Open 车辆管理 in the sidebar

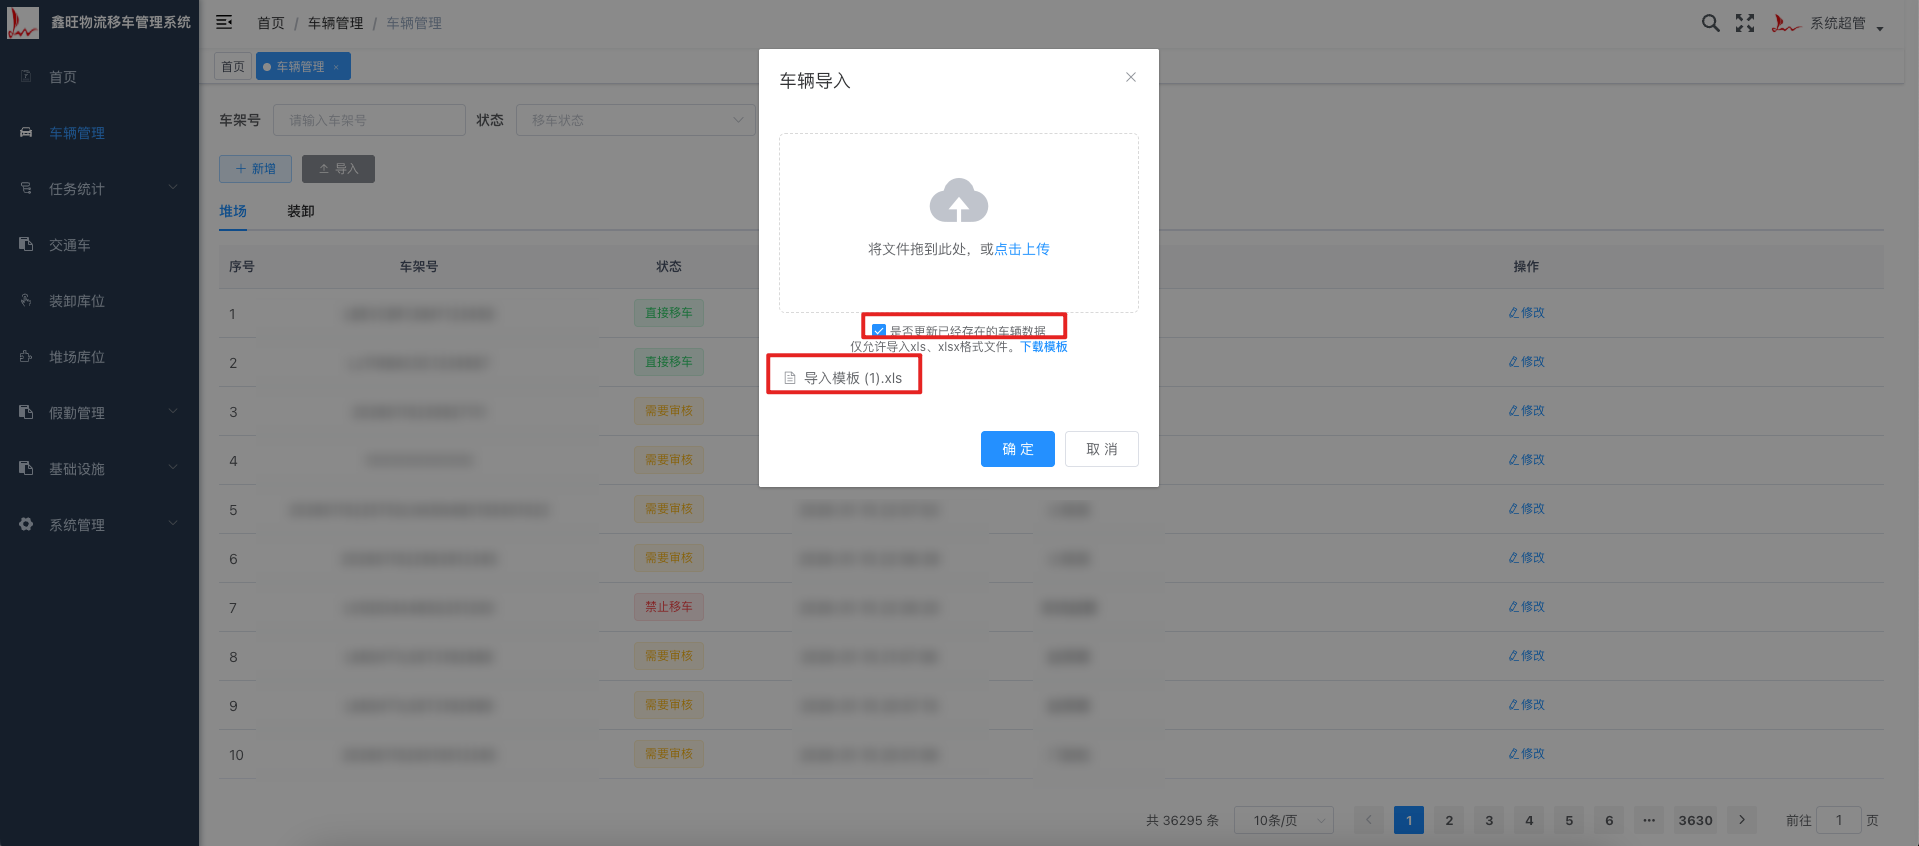(x=99, y=133)
